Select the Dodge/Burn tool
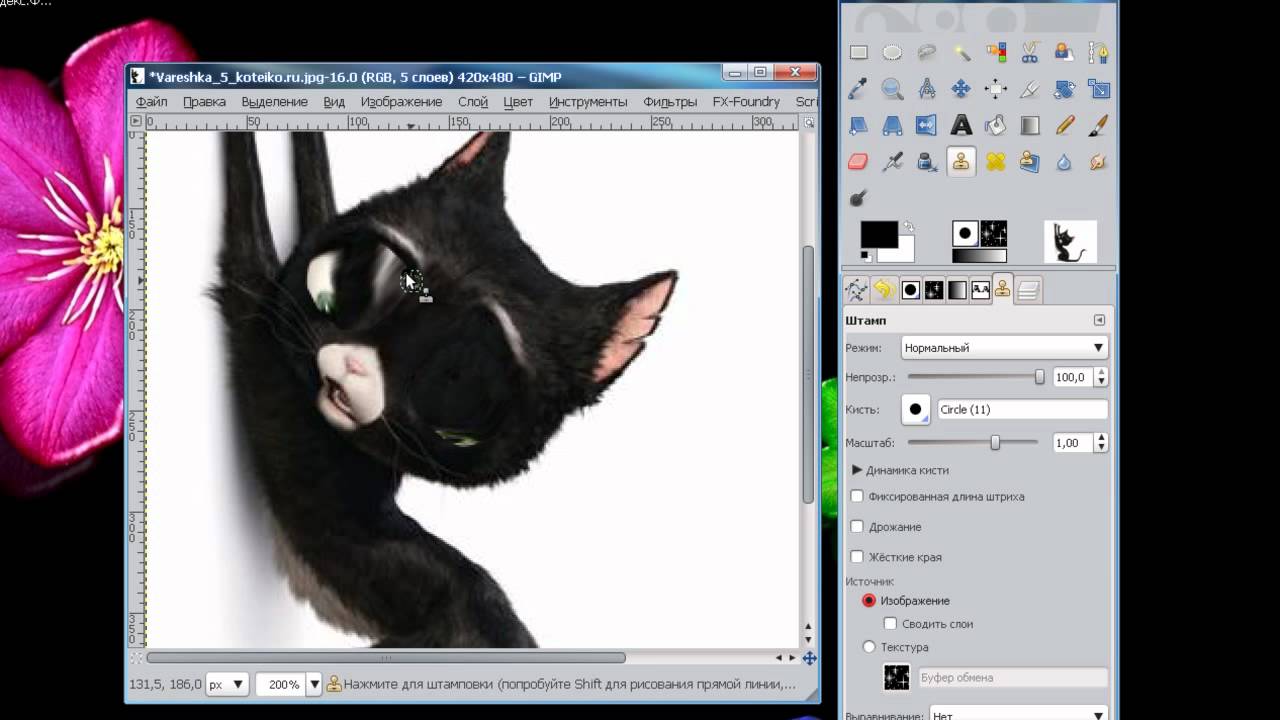The width and height of the screenshot is (1280, 720). (x=859, y=197)
